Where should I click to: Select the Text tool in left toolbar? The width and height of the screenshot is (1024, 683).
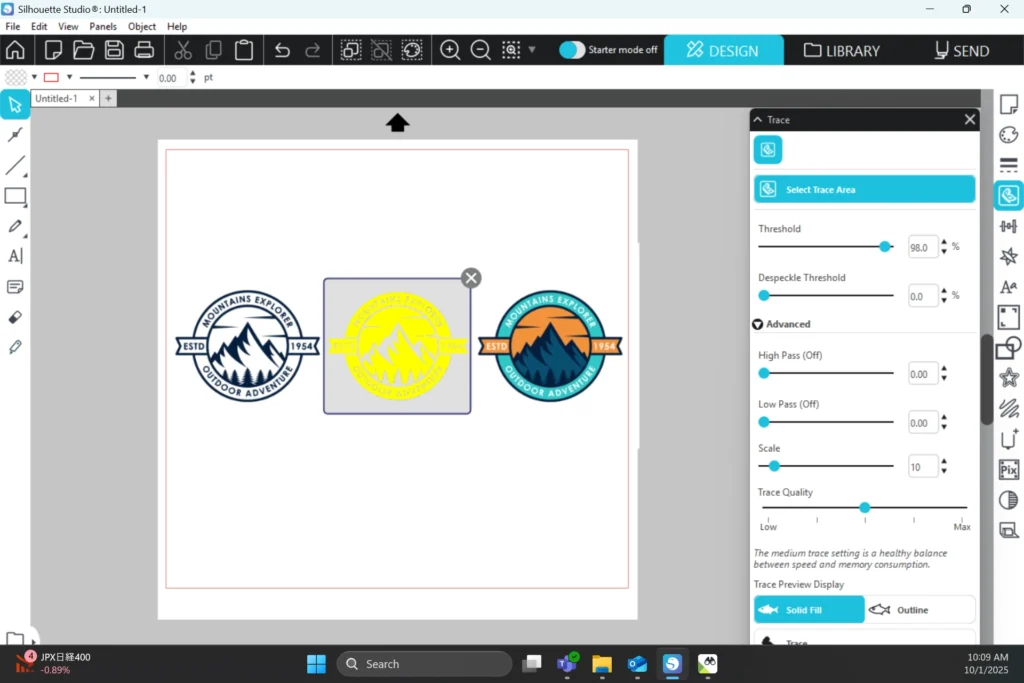[x=15, y=256]
